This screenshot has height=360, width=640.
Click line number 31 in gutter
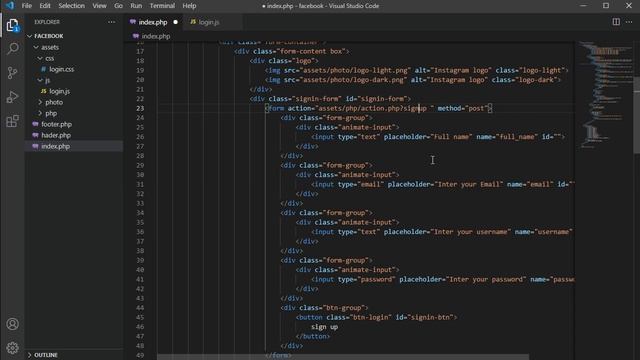140,184
